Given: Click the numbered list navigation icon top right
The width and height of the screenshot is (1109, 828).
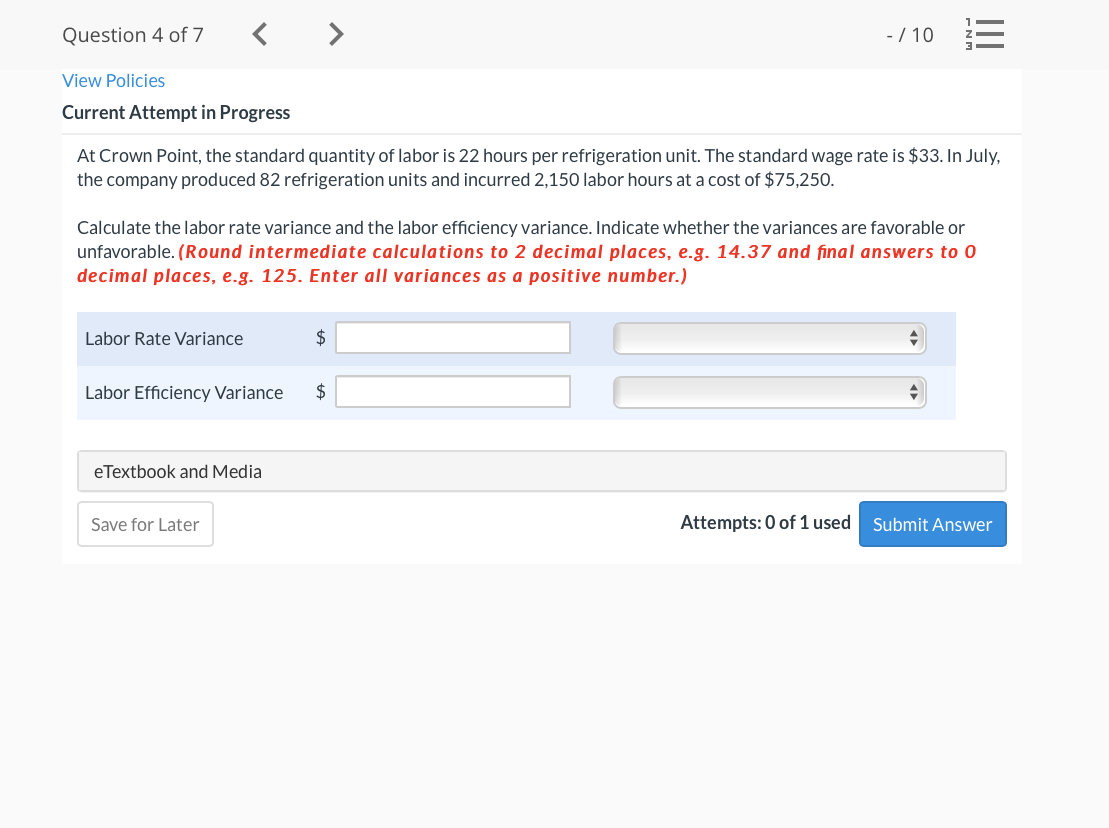Looking at the screenshot, I should 985,33.
